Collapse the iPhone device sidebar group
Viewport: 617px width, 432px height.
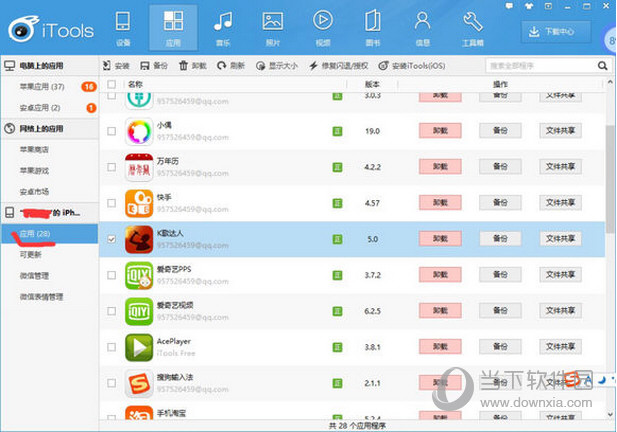pos(50,213)
